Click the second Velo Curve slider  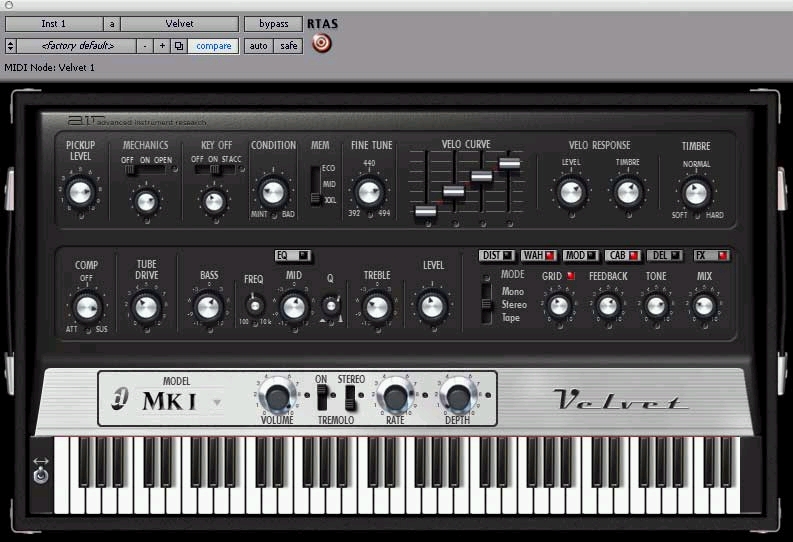[x=454, y=191]
